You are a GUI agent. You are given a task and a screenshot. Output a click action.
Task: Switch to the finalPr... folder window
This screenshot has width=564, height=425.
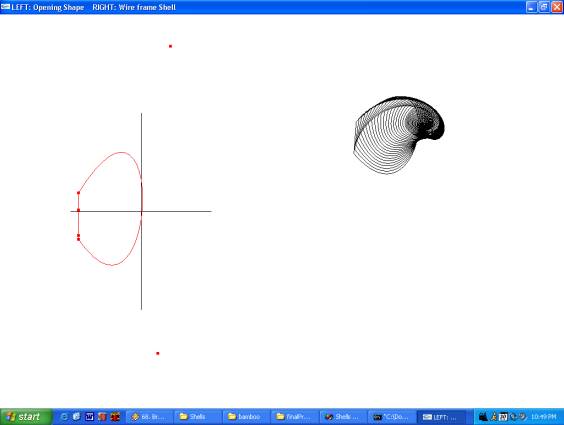click(x=295, y=417)
